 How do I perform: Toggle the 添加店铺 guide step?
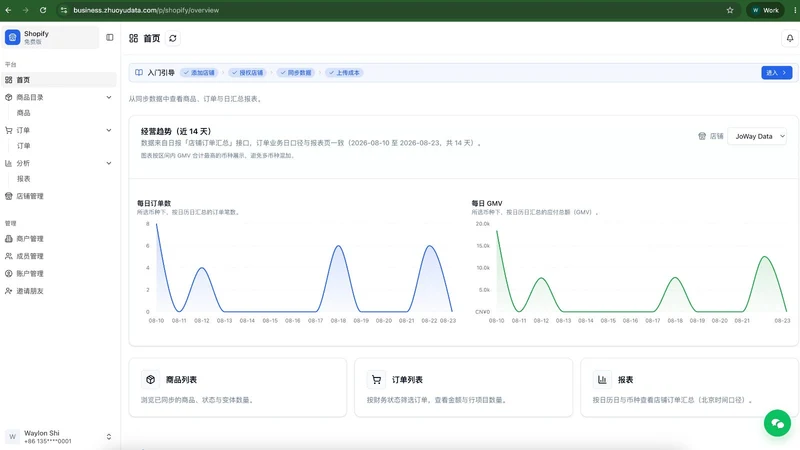tap(199, 73)
